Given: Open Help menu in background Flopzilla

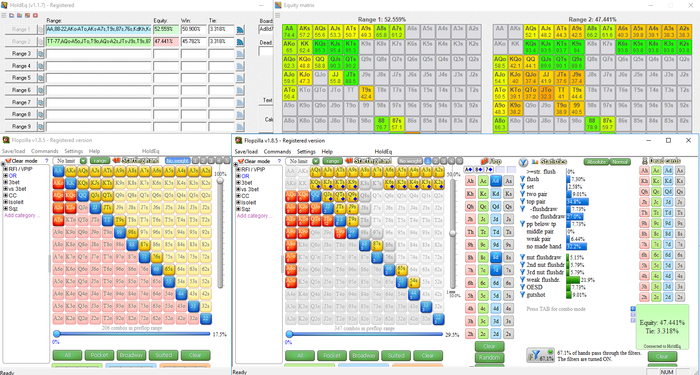Looking at the screenshot, I should (x=94, y=151).
